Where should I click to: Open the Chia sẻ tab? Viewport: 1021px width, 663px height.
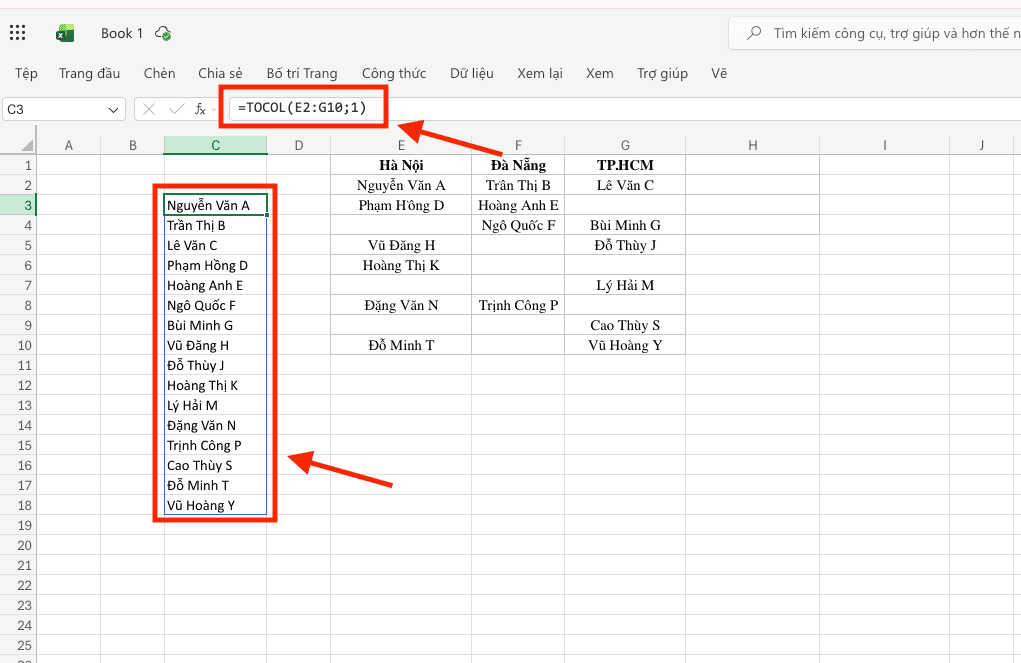(x=220, y=74)
